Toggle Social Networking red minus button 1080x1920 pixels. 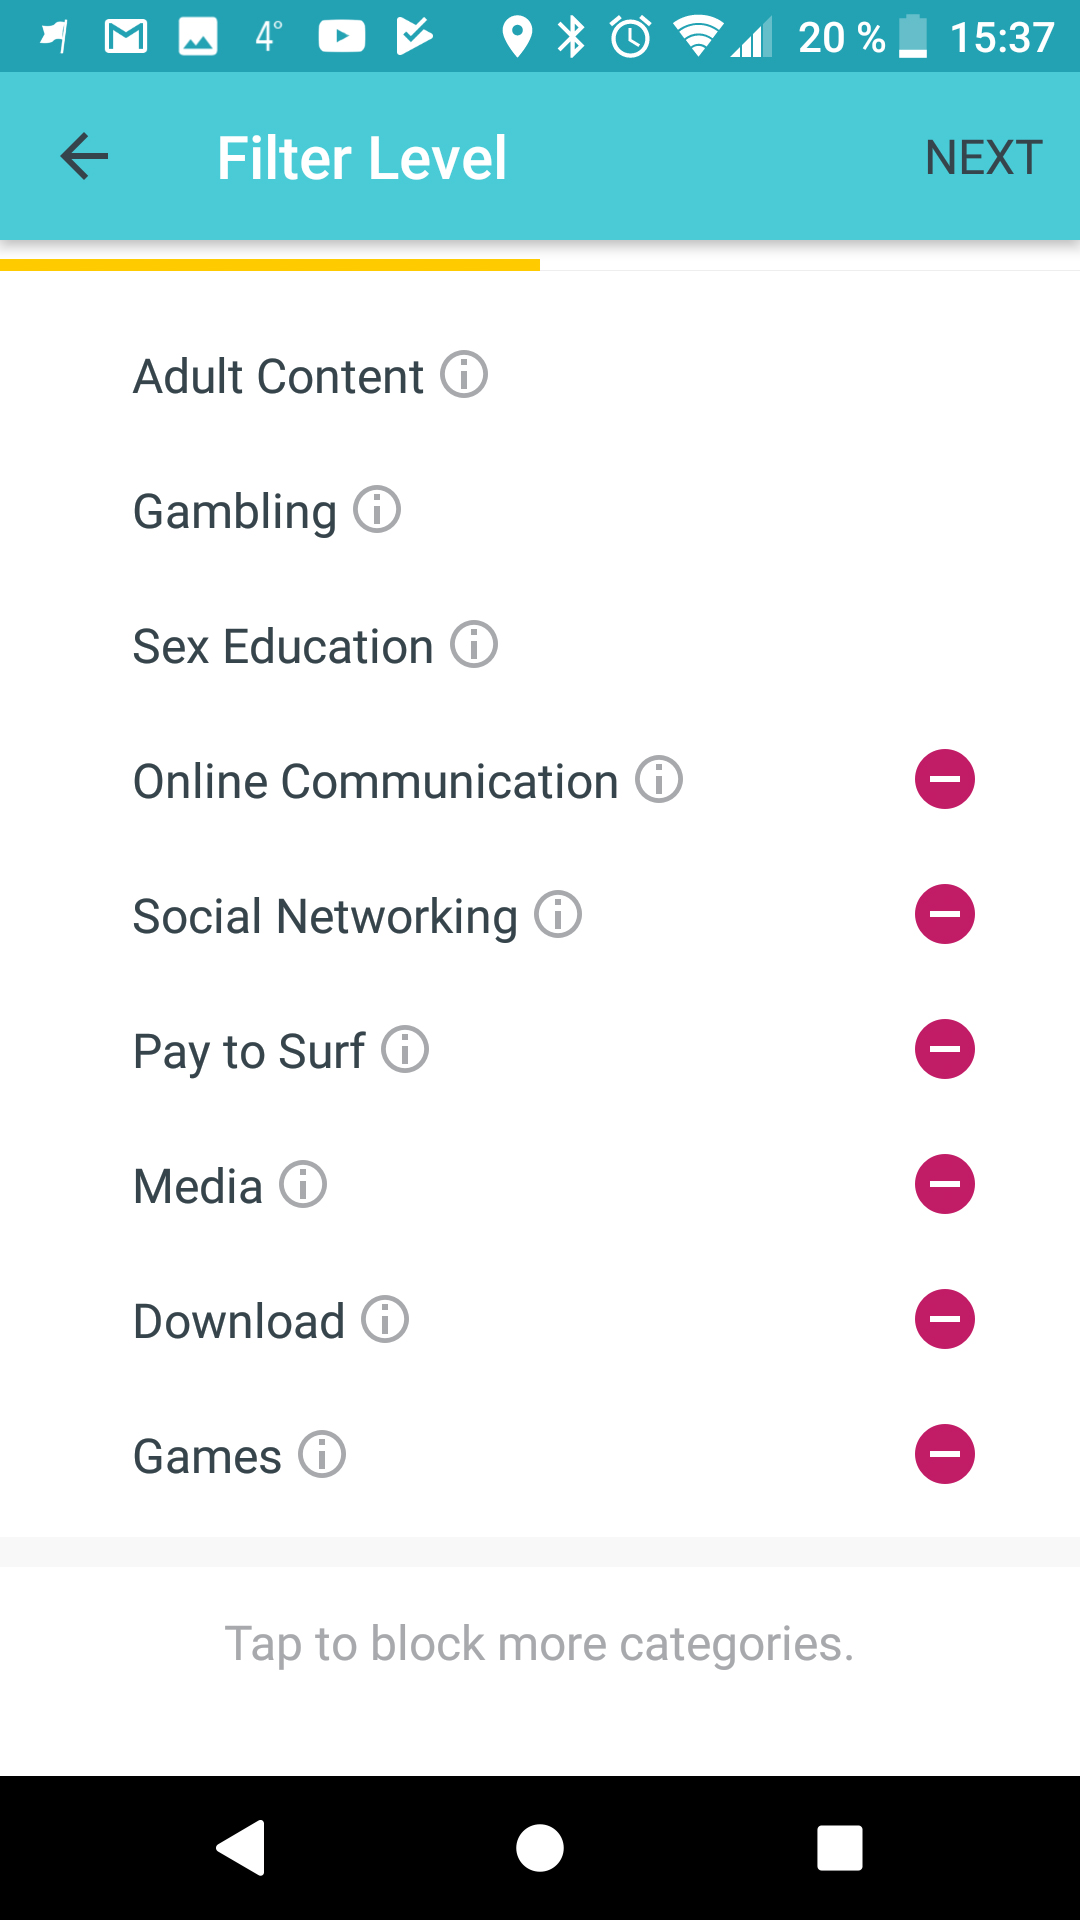click(x=945, y=914)
